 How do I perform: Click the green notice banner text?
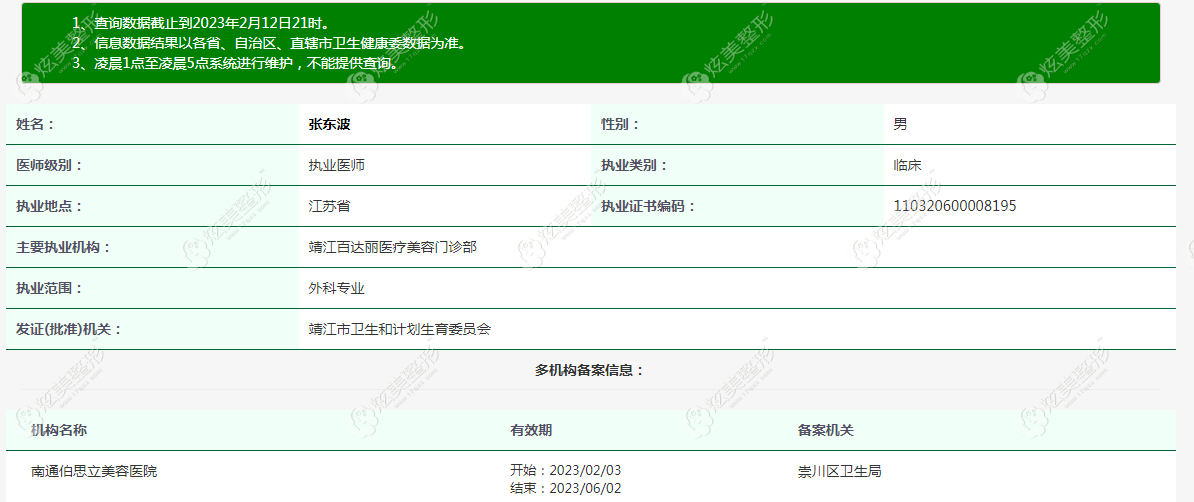pos(268,43)
